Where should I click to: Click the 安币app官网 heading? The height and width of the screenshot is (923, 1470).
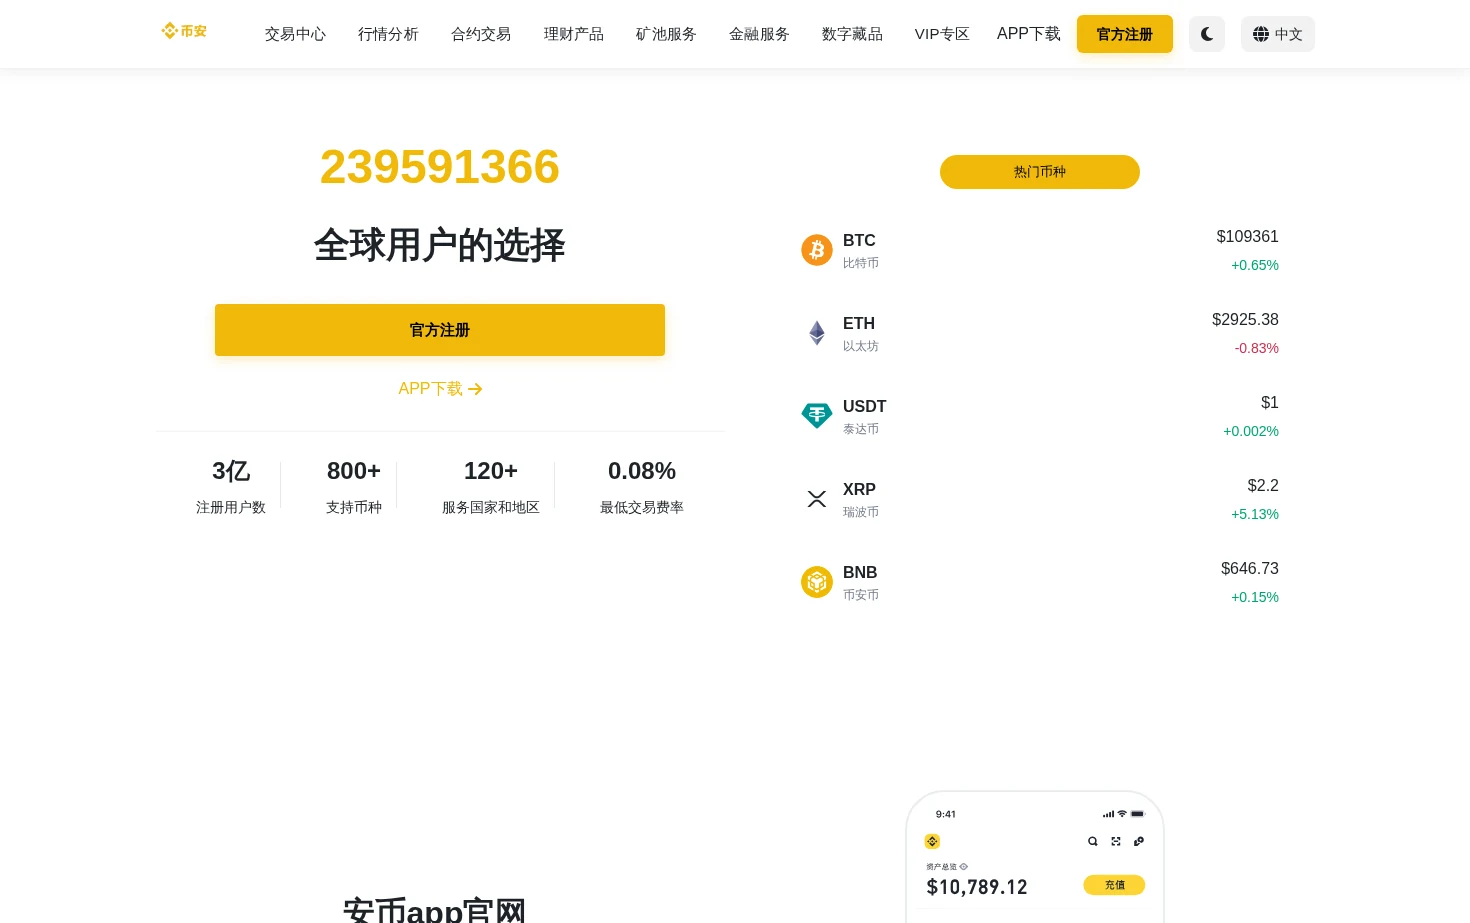[x=434, y=909]
